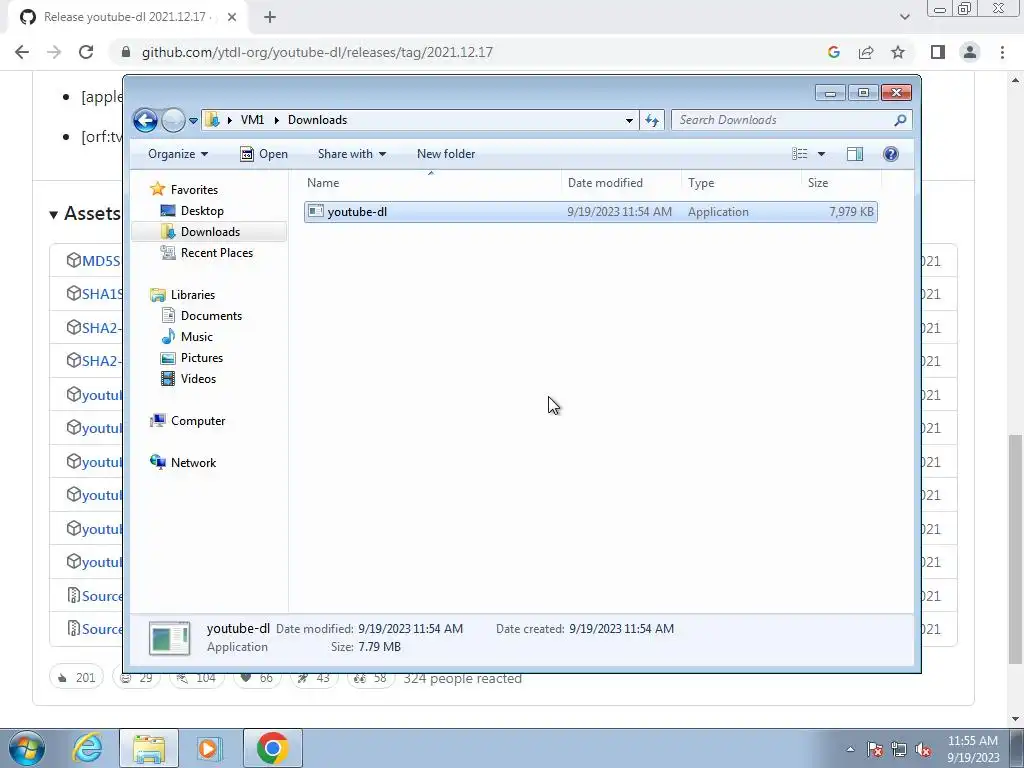Select the youtube-dl file row
Screen dimensions: 1024x768
click(x=590, y=212)
